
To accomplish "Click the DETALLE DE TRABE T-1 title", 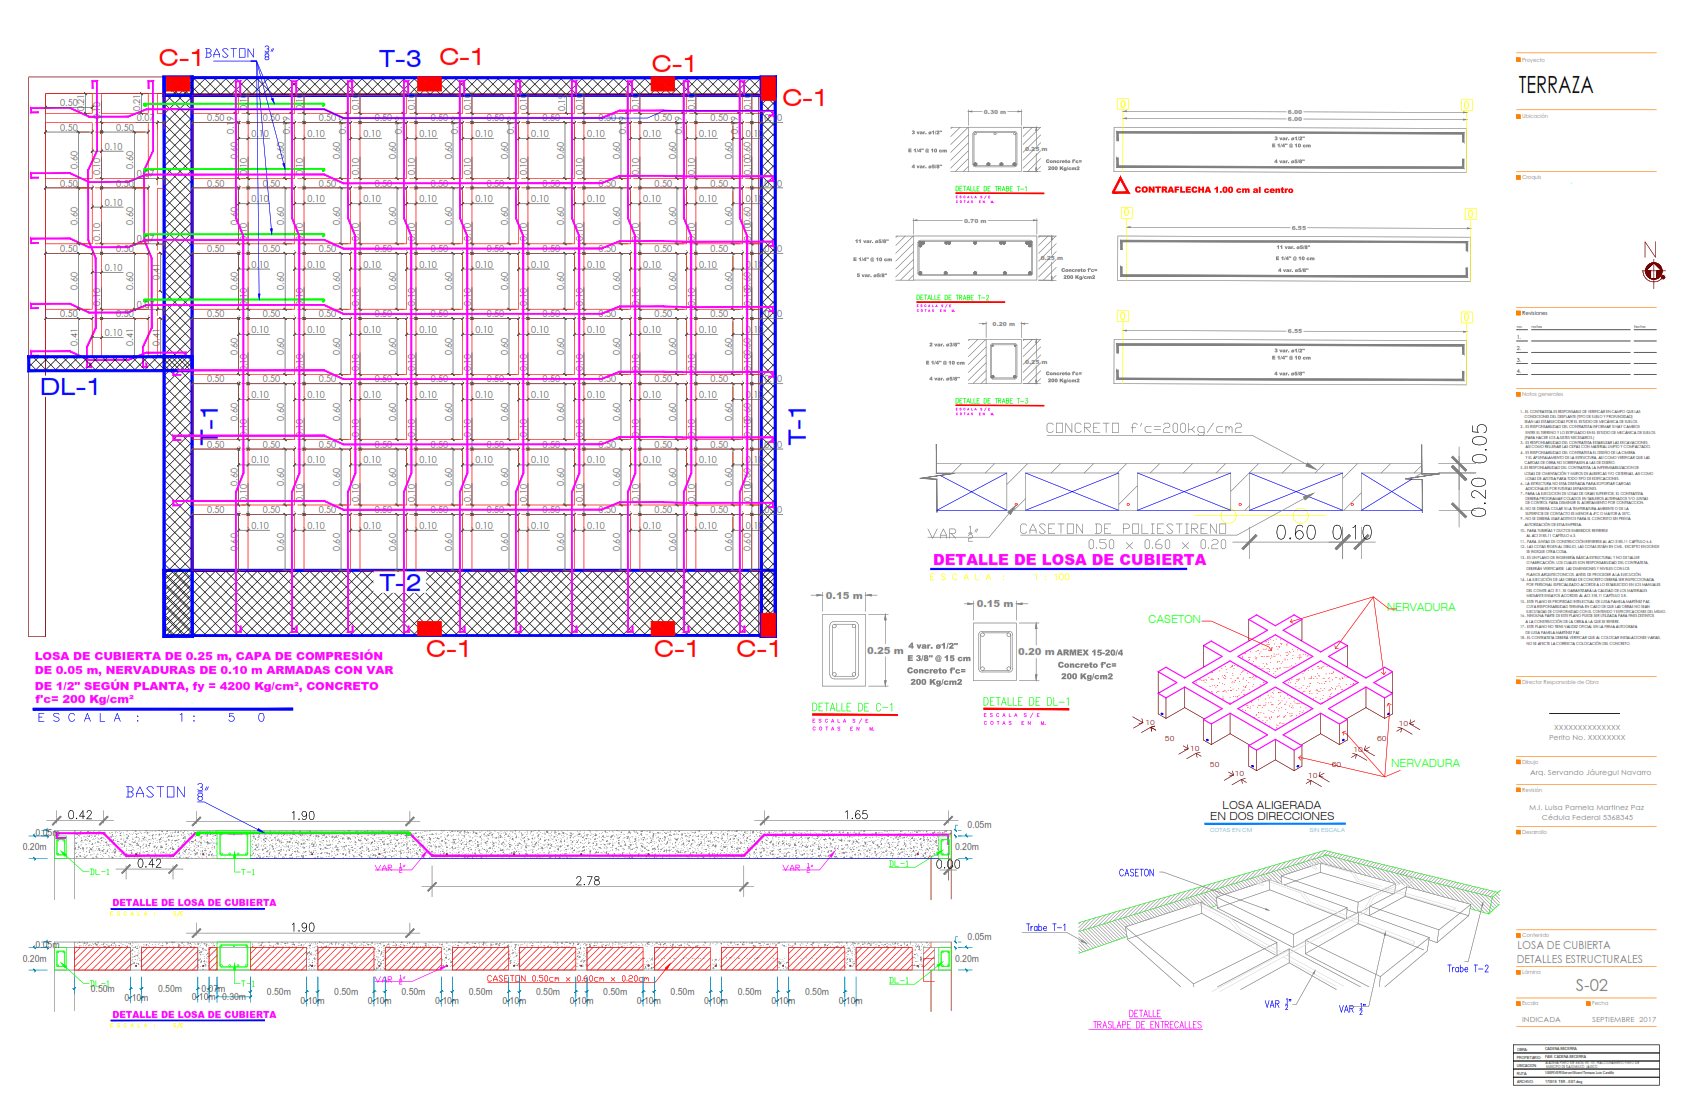I will (x=991, y=188).
